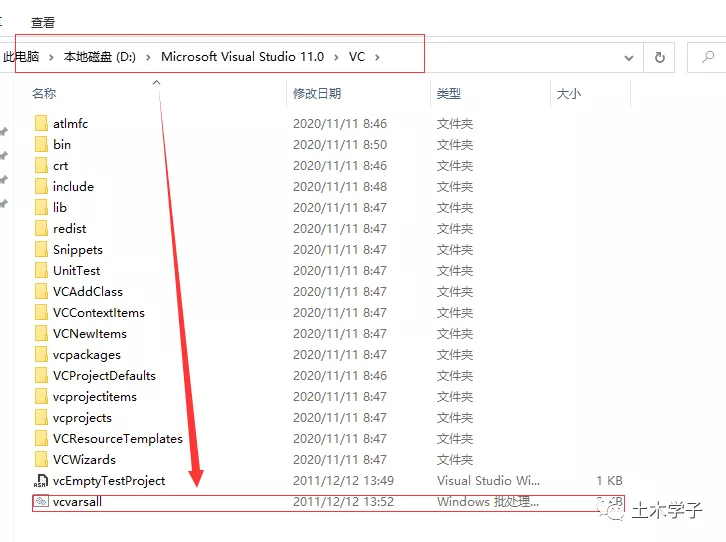Select the vcprojectitems folder icon
Screen dimensions: 726x542
point(41,397)
